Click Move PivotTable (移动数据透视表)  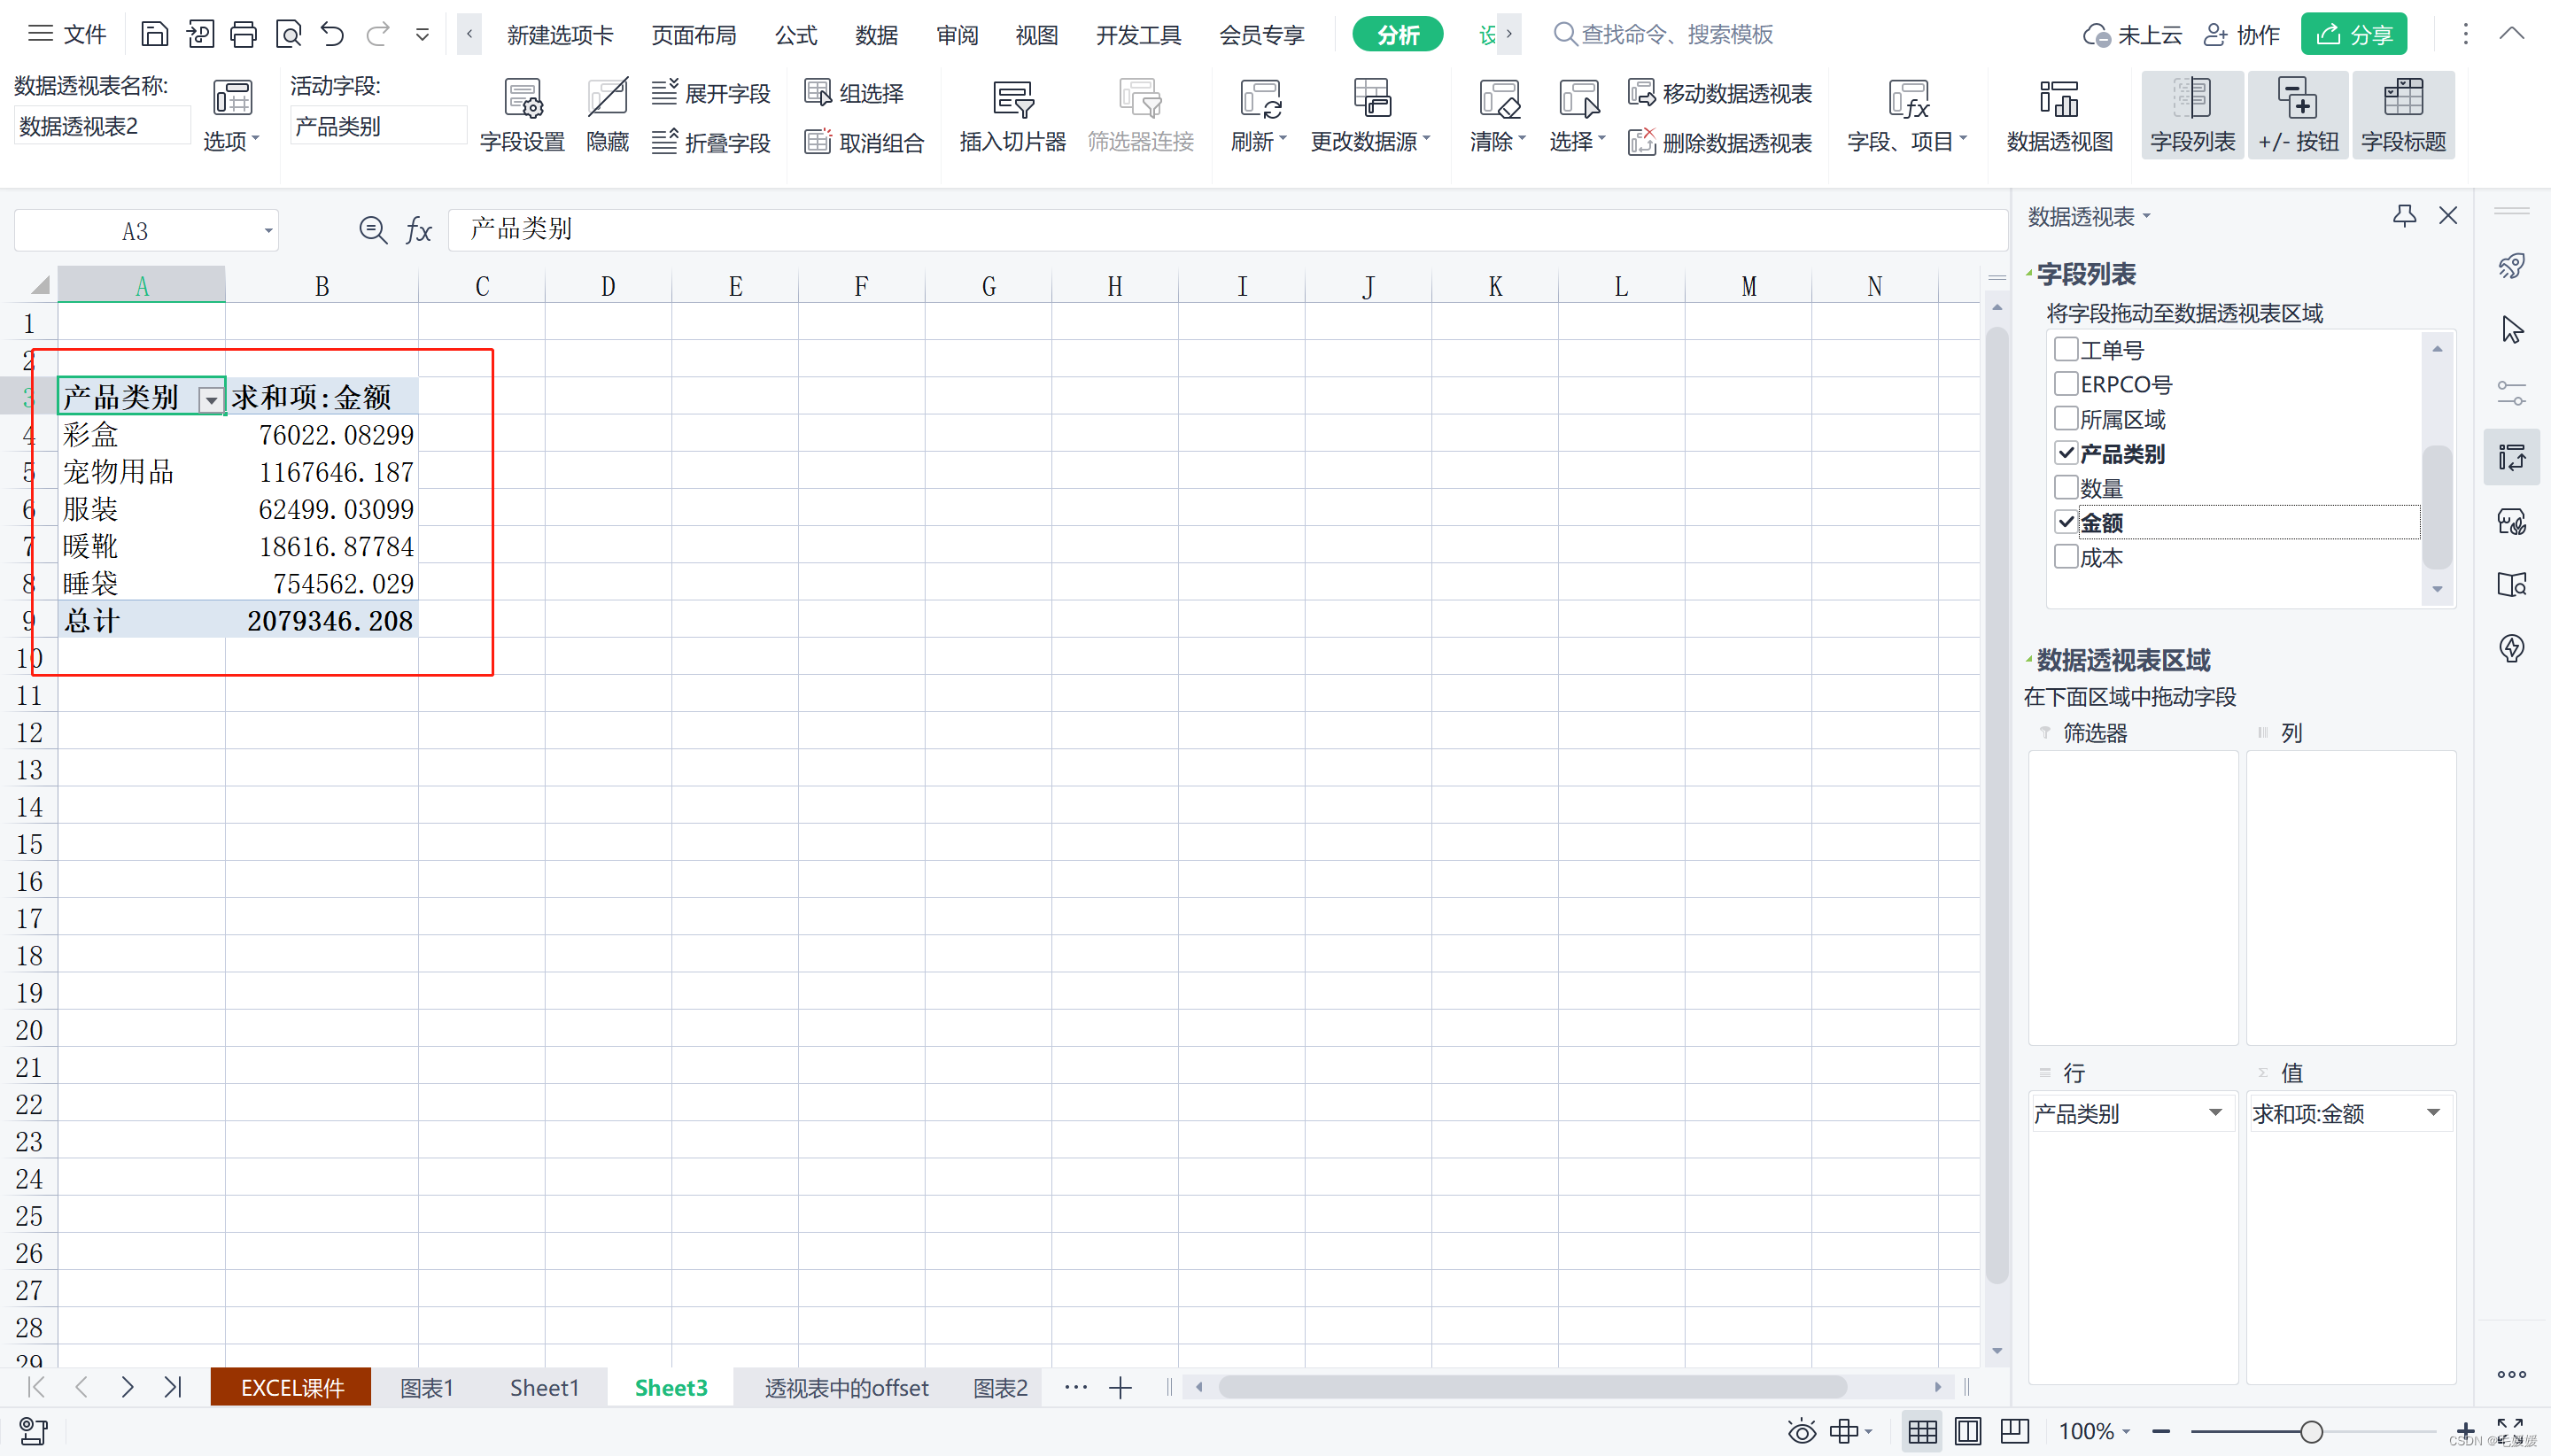(x=1720, y=93)
